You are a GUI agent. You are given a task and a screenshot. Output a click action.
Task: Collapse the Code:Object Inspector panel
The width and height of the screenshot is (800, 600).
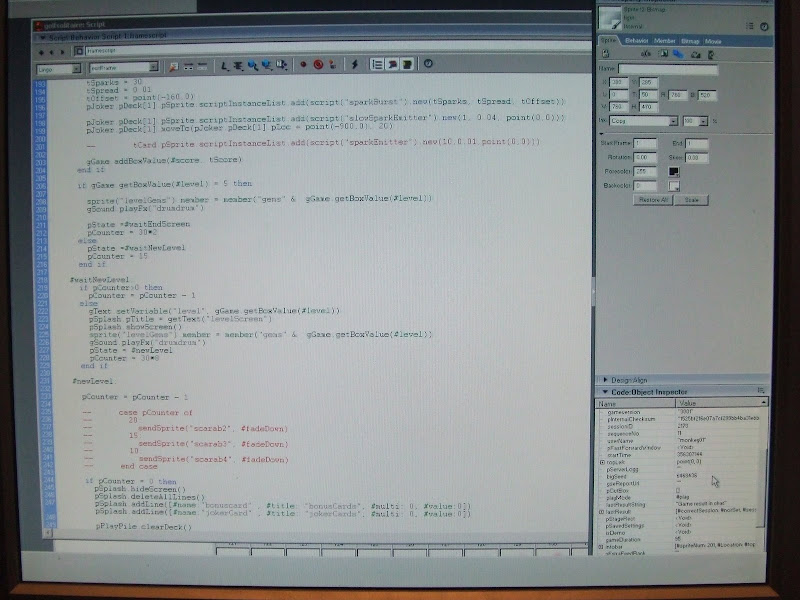[605, 392]
